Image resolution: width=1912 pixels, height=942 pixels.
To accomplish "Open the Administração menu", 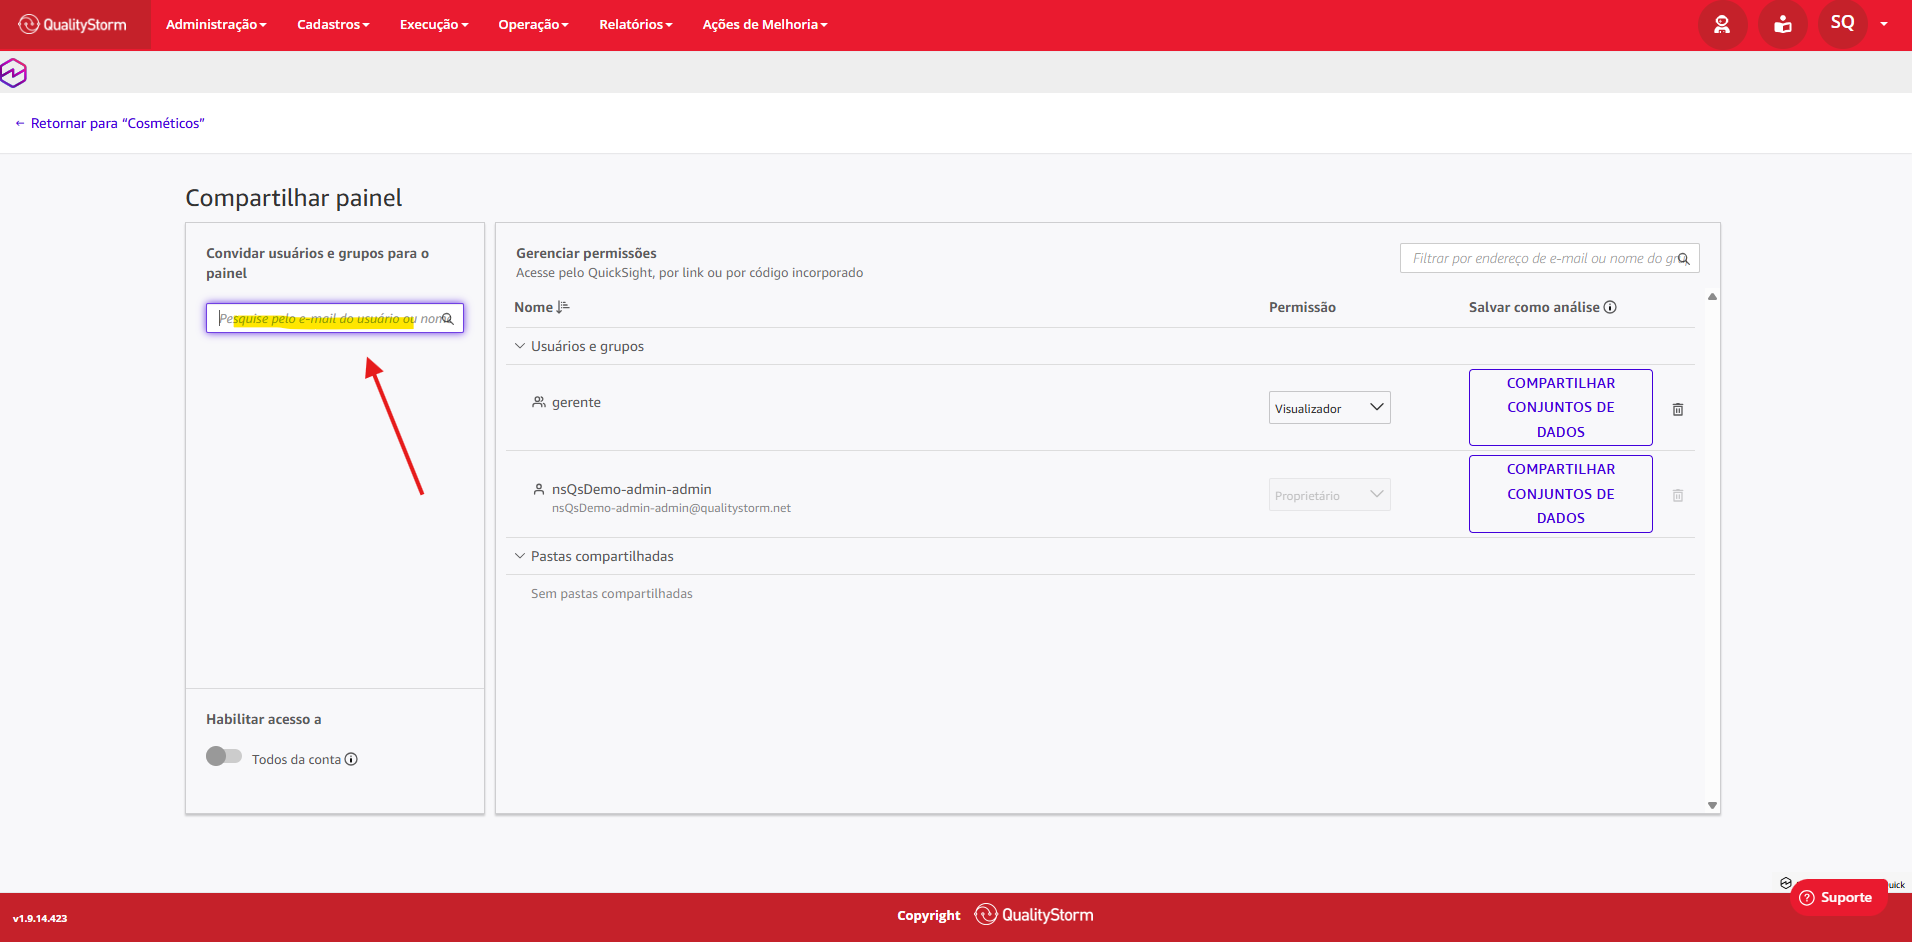I will tap(216, 24).
